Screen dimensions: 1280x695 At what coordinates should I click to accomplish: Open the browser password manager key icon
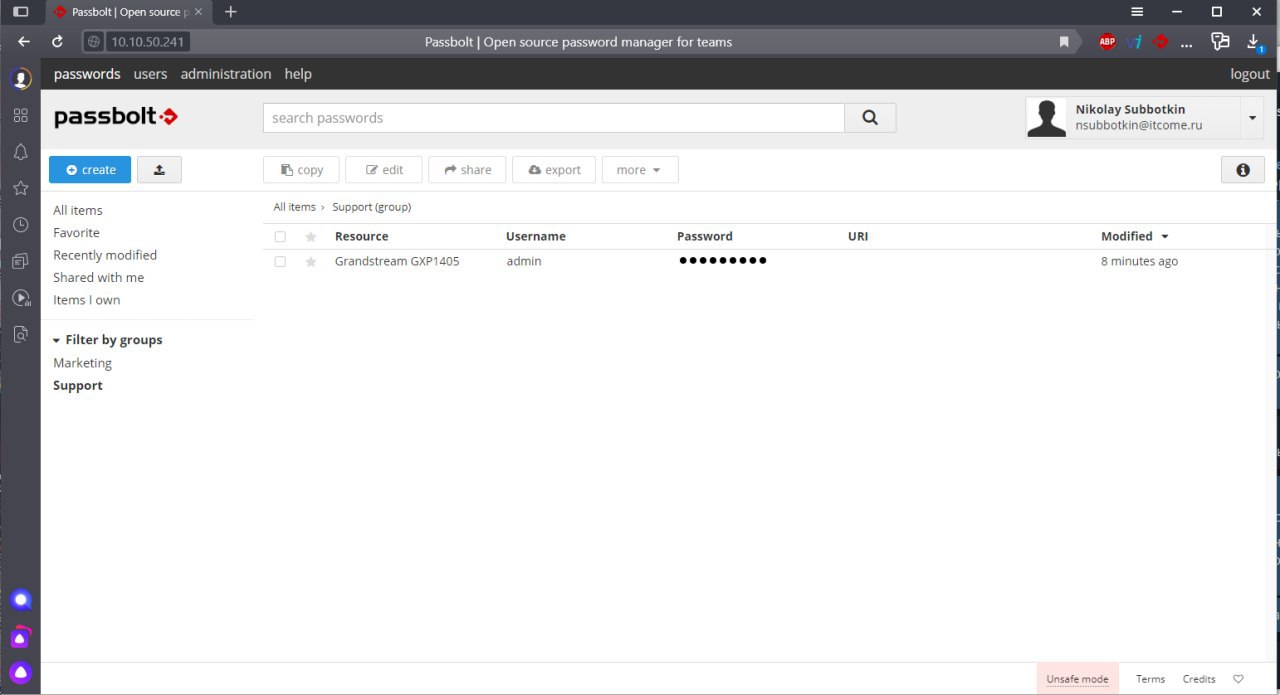pos(1220,42)
